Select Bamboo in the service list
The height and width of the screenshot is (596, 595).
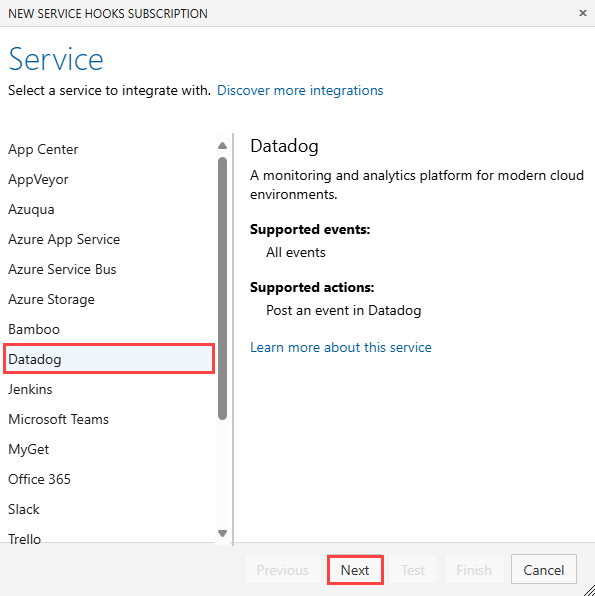(x=109, y=330)
